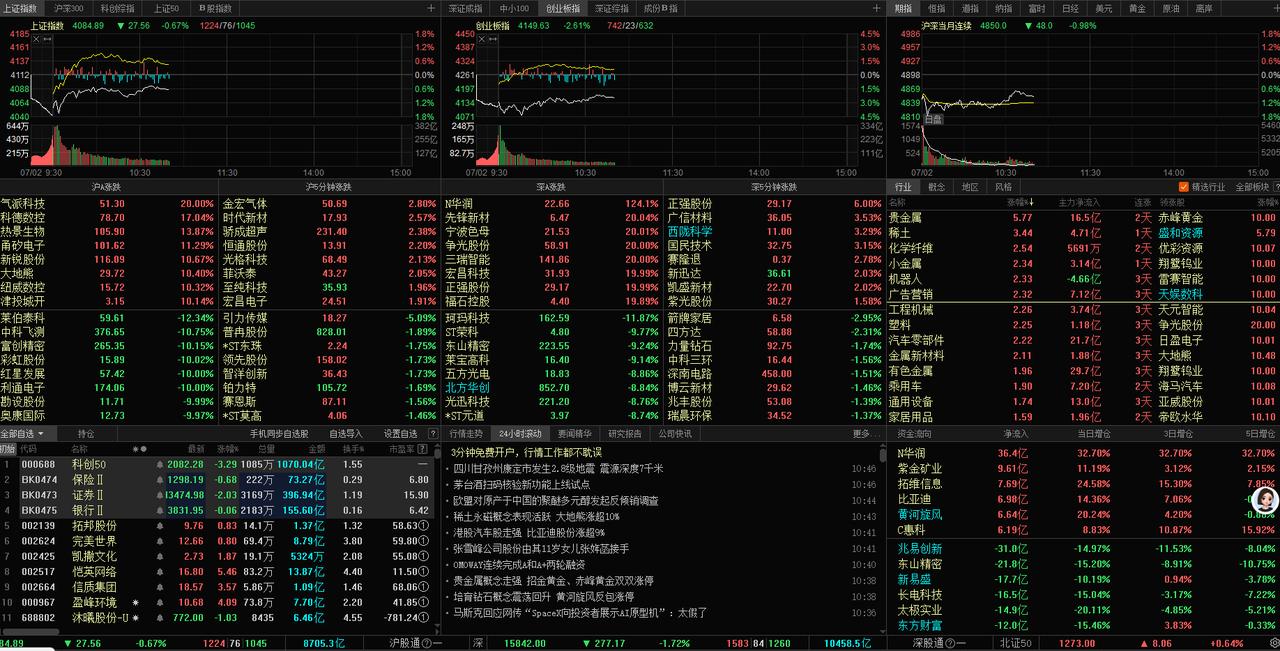Click the alert bell for 盈峰环境
1280x651 pixels.
click(160, 602)
